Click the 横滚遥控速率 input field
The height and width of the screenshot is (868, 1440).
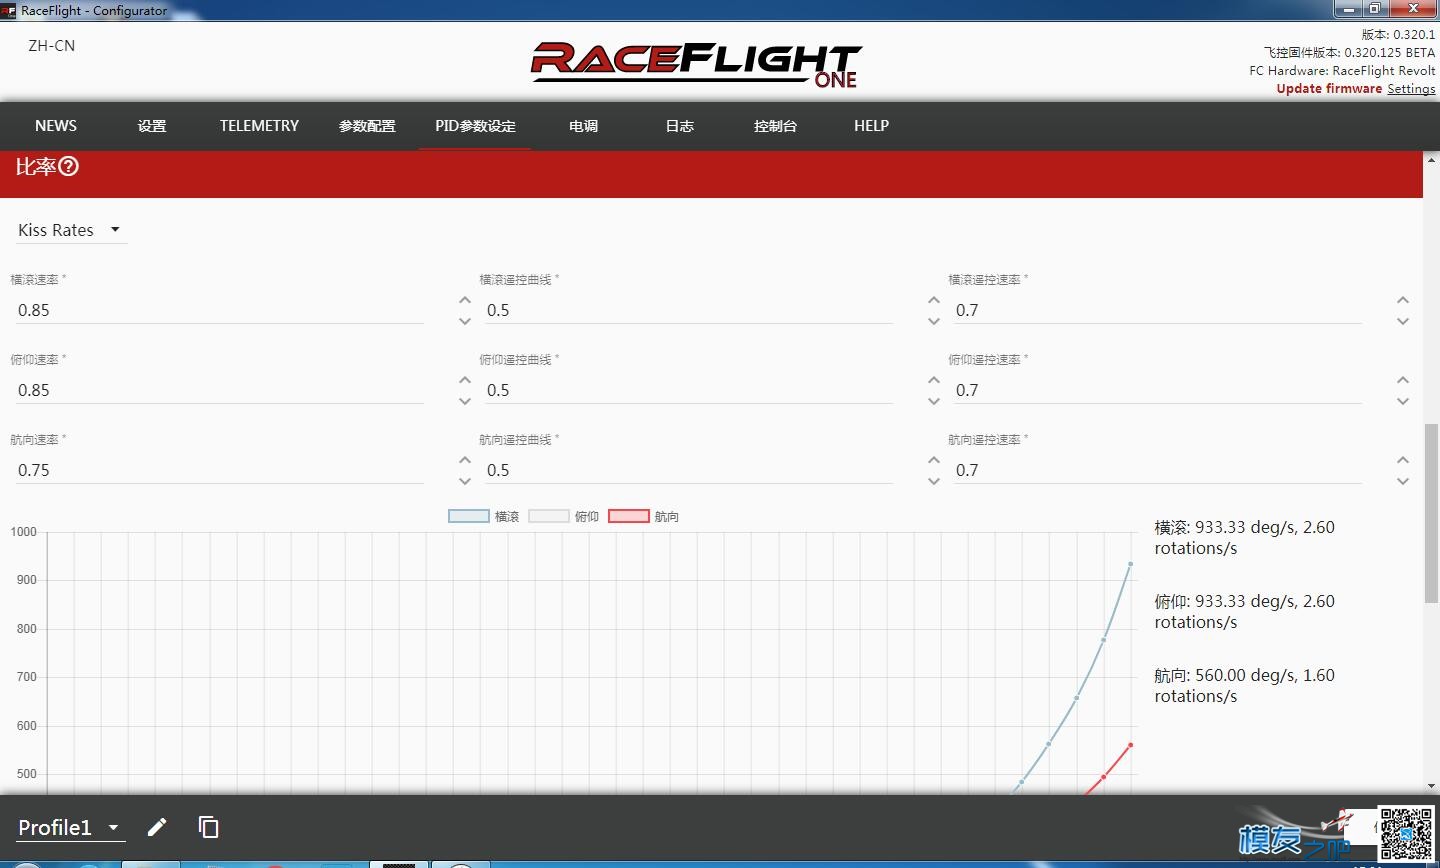(1156, 310)
